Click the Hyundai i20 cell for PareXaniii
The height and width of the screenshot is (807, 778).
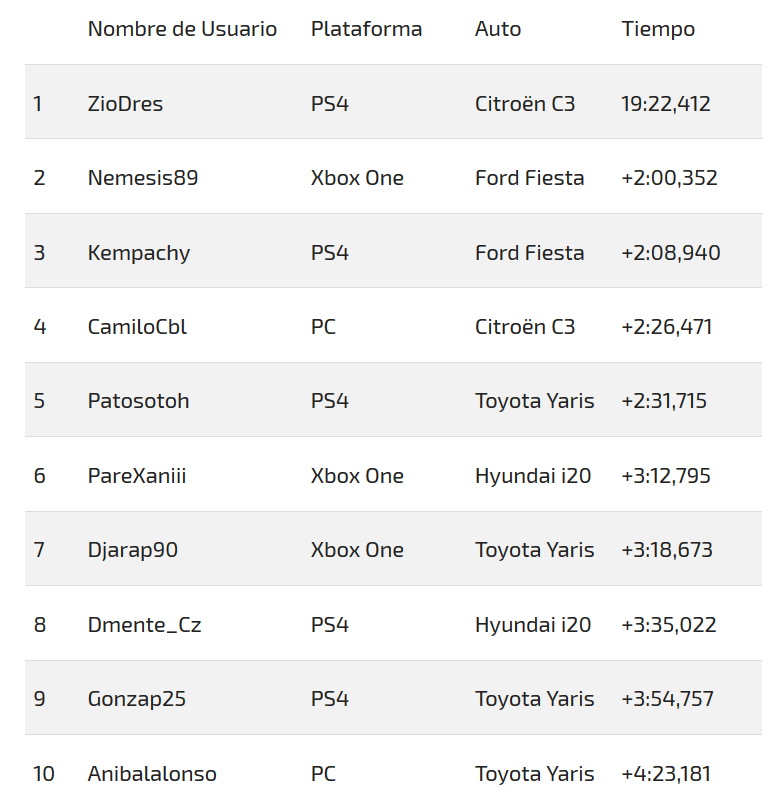pos(533,476)
